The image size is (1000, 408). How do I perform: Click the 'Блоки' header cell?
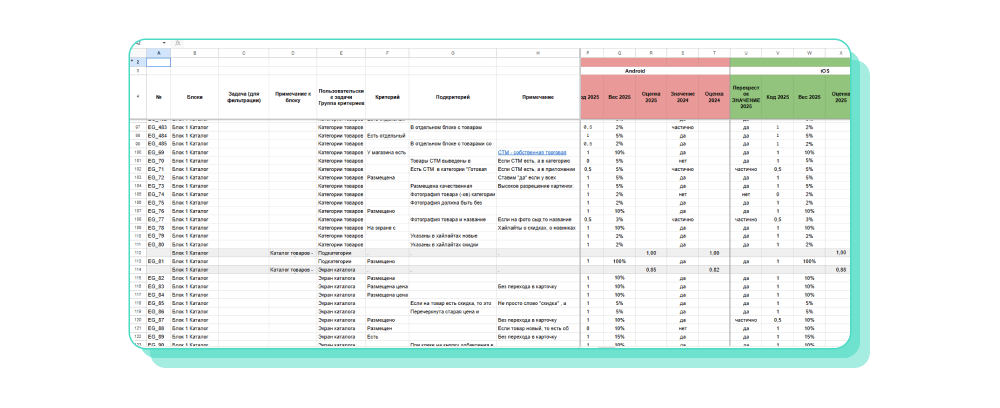coord(193,97)
